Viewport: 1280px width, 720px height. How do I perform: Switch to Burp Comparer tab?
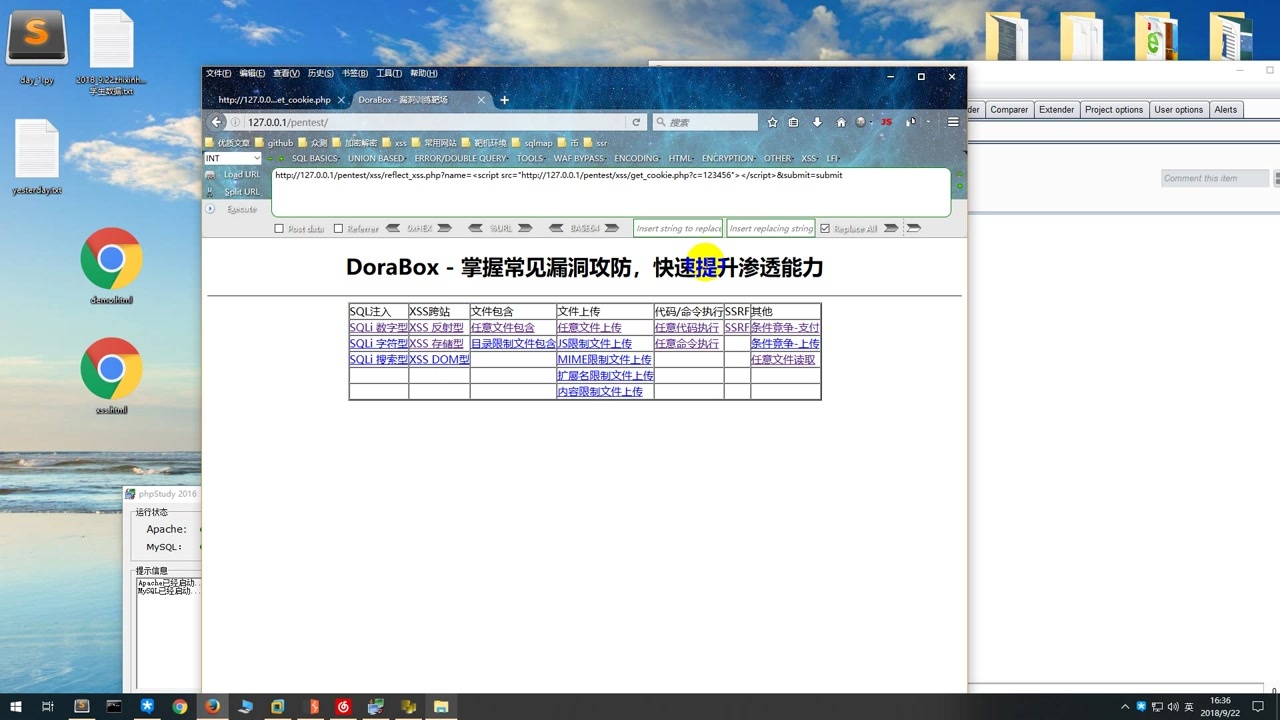(x=1009, y=110)
